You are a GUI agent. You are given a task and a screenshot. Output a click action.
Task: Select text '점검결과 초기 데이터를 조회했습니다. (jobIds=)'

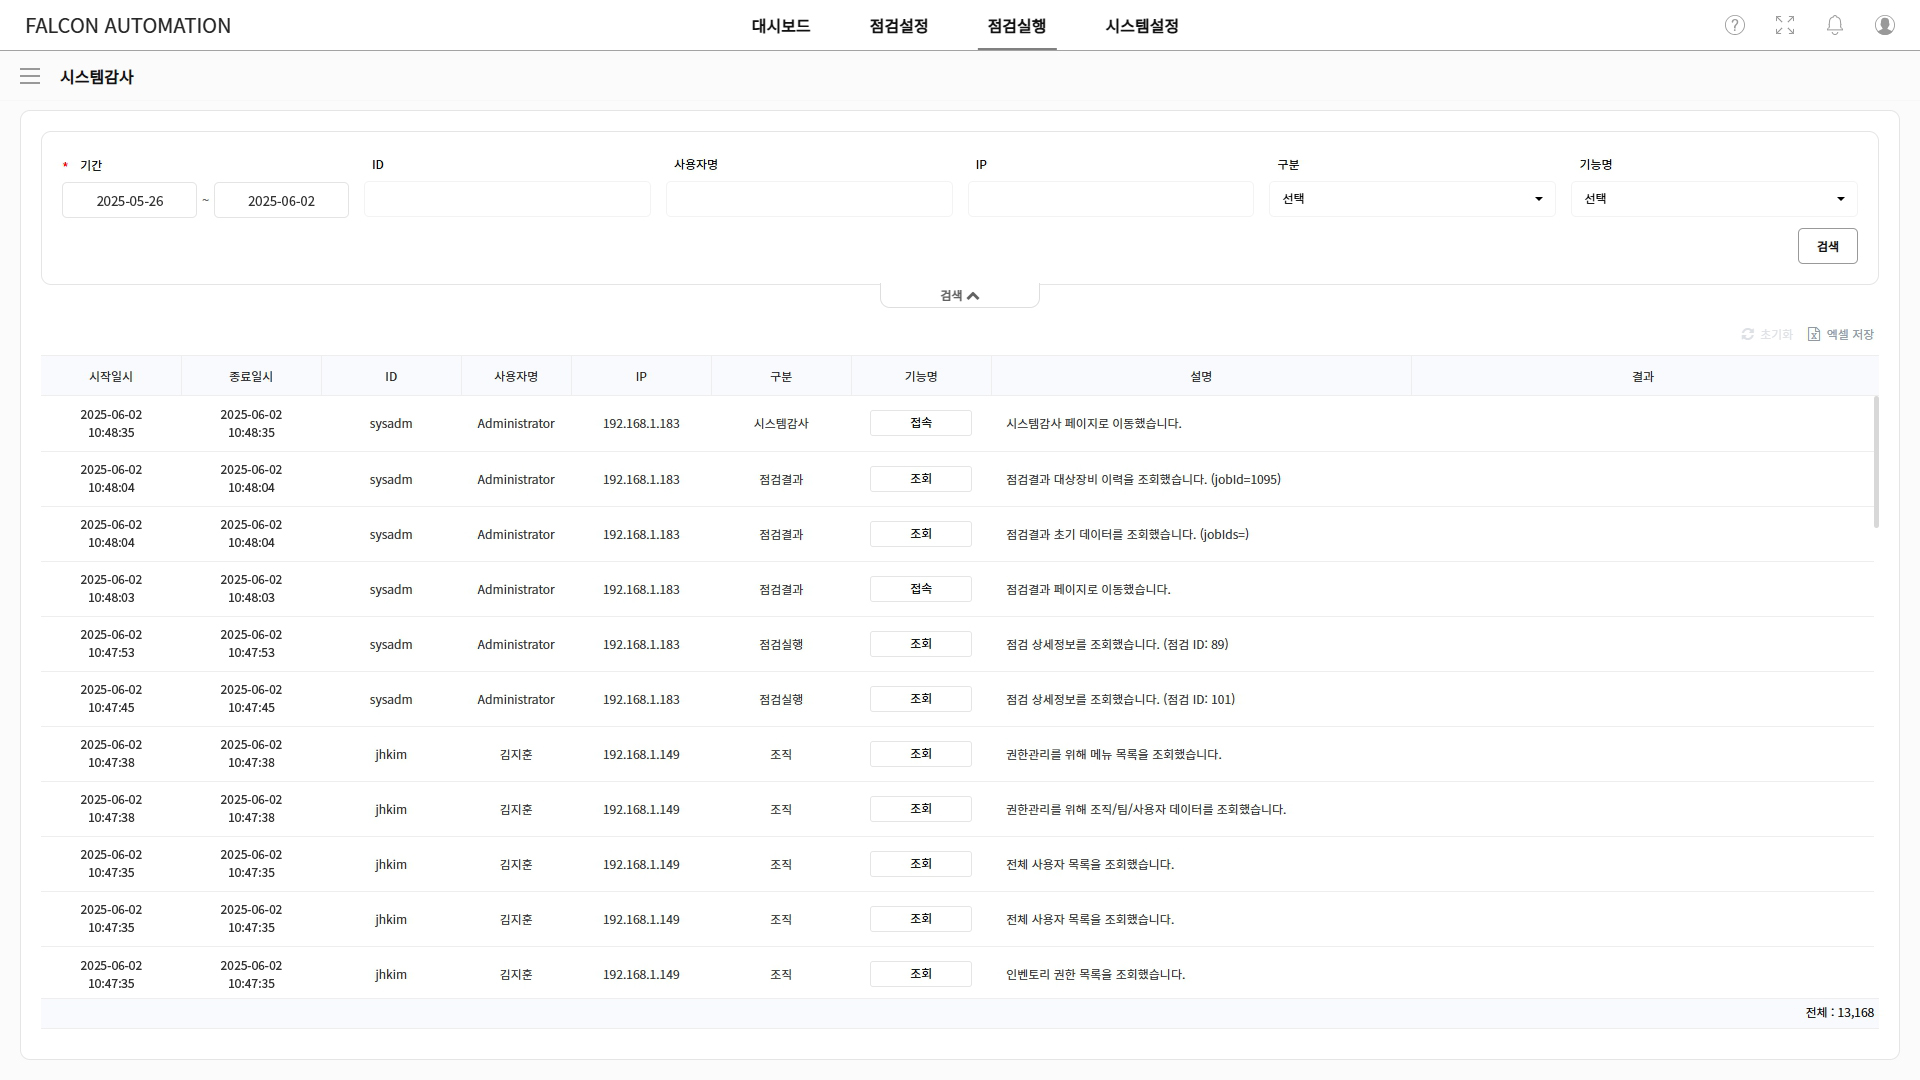[1127, 534]
